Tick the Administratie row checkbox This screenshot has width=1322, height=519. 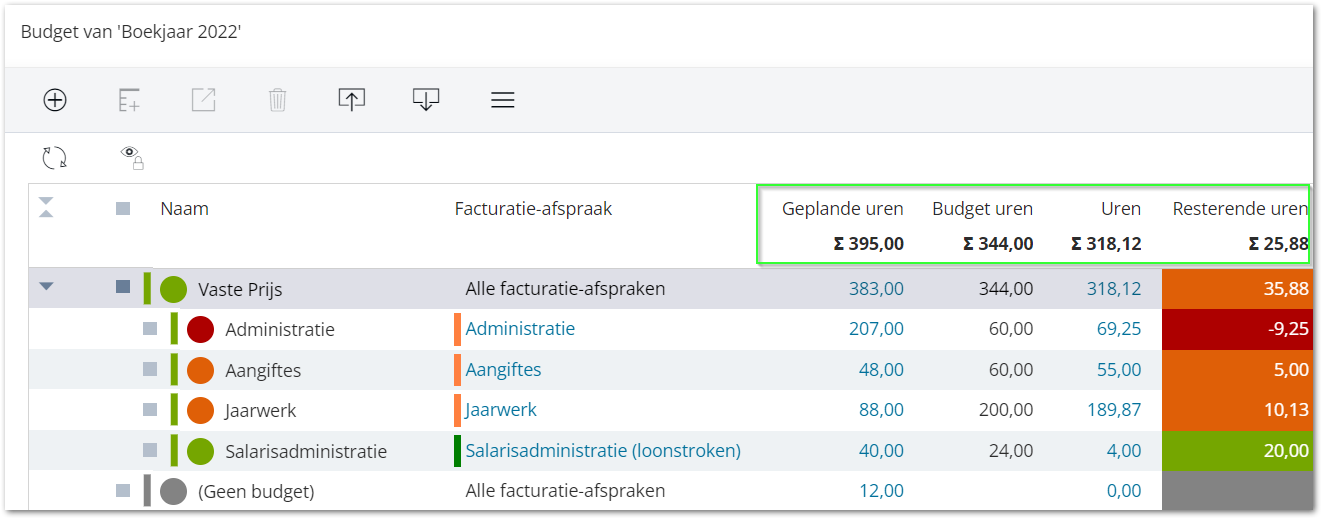(150, 328)
